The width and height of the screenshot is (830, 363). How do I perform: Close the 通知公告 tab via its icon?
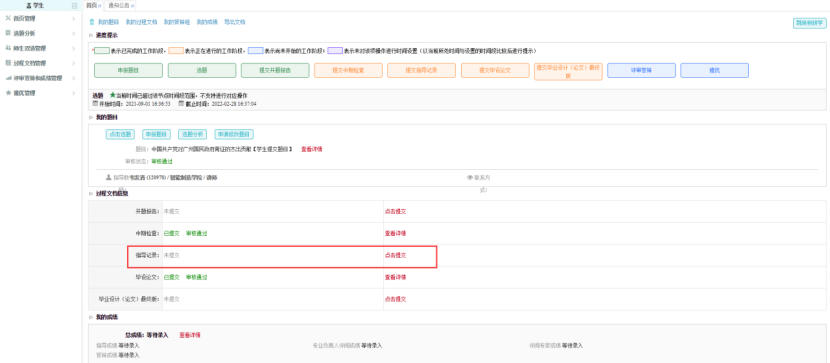click(132, 5)
